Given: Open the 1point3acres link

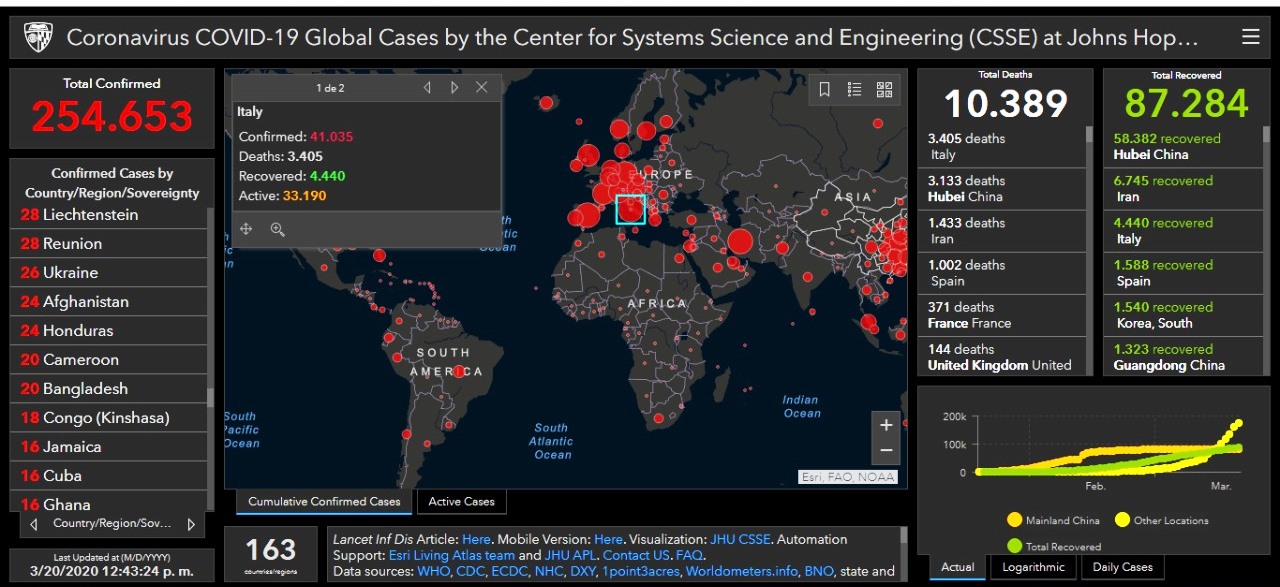Looking at the screenshot, I should (x=642, y=571).
